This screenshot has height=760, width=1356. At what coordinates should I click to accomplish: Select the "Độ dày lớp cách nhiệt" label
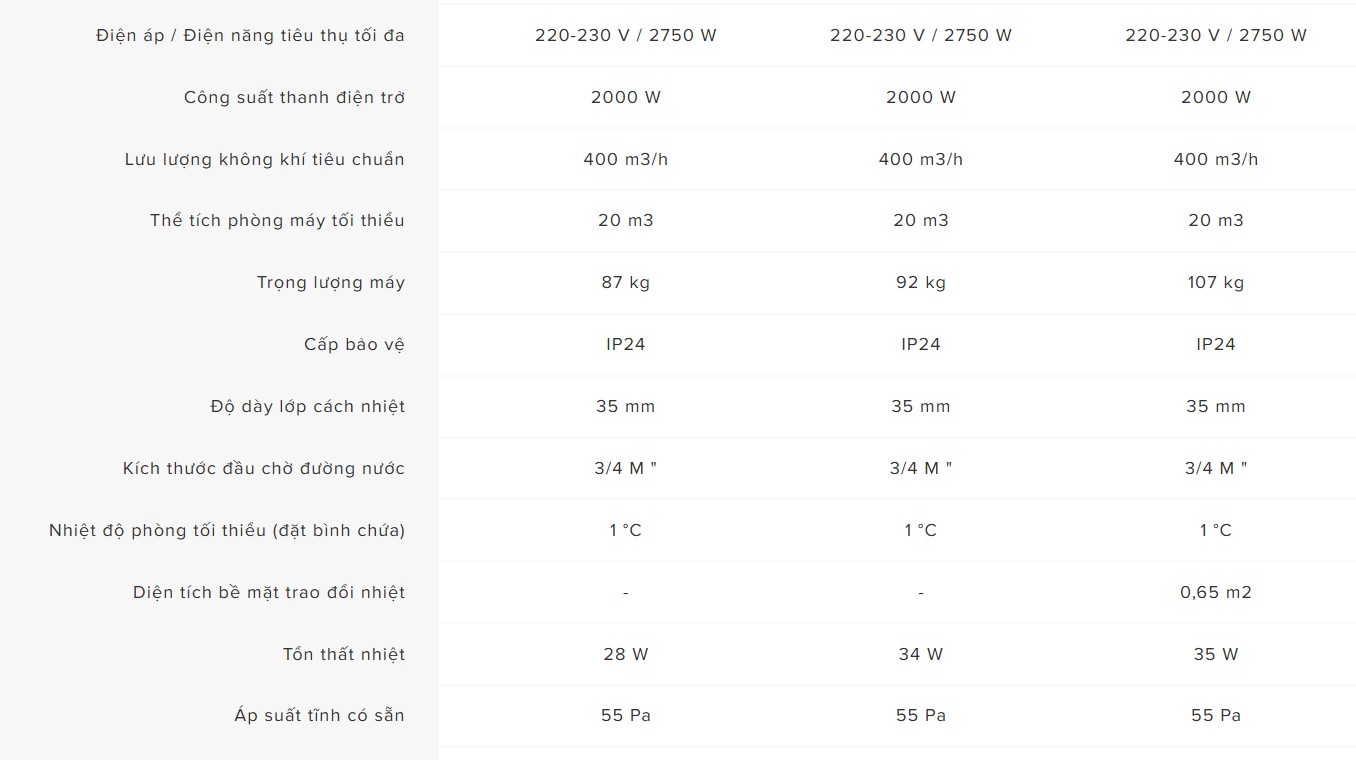click(x=307, y=406)
